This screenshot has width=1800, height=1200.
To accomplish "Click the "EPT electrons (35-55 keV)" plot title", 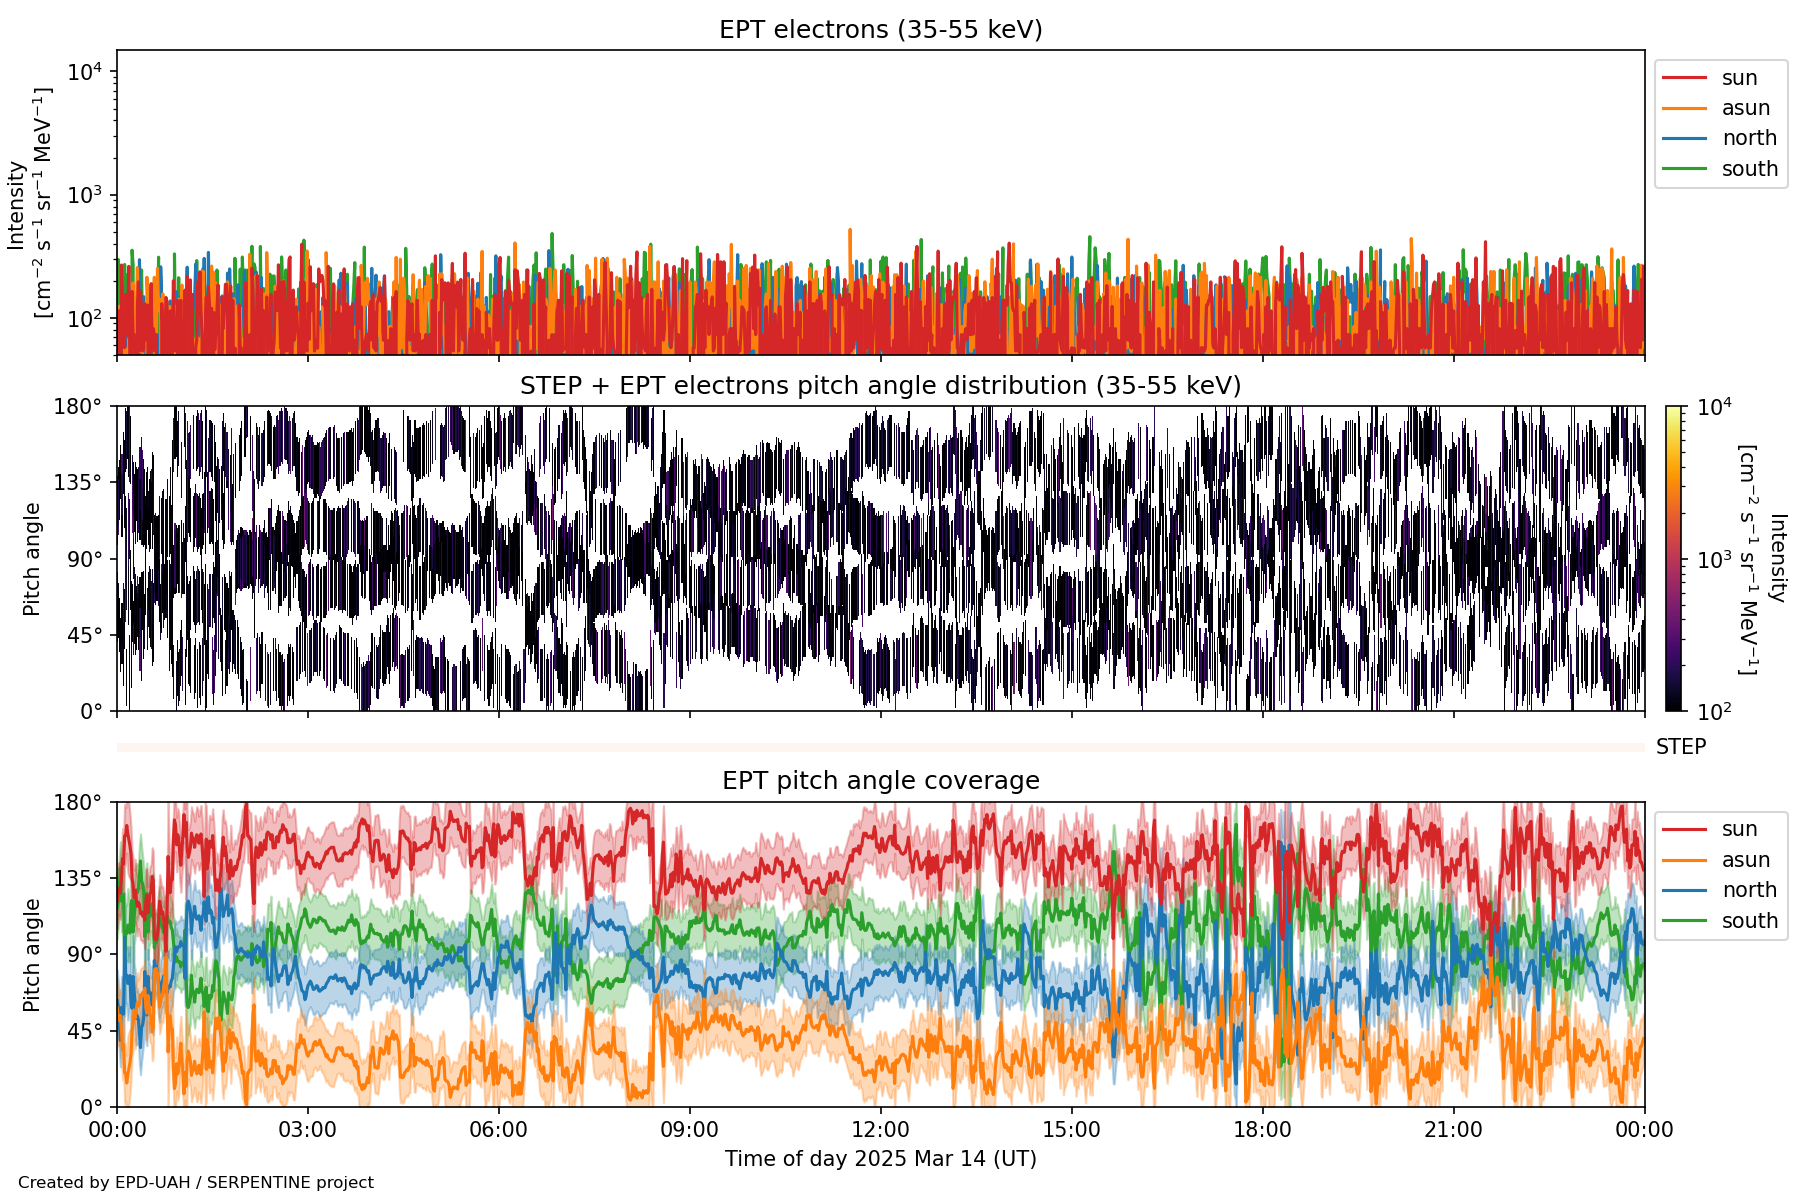I will pyautogui.click(x=880, y=30).
